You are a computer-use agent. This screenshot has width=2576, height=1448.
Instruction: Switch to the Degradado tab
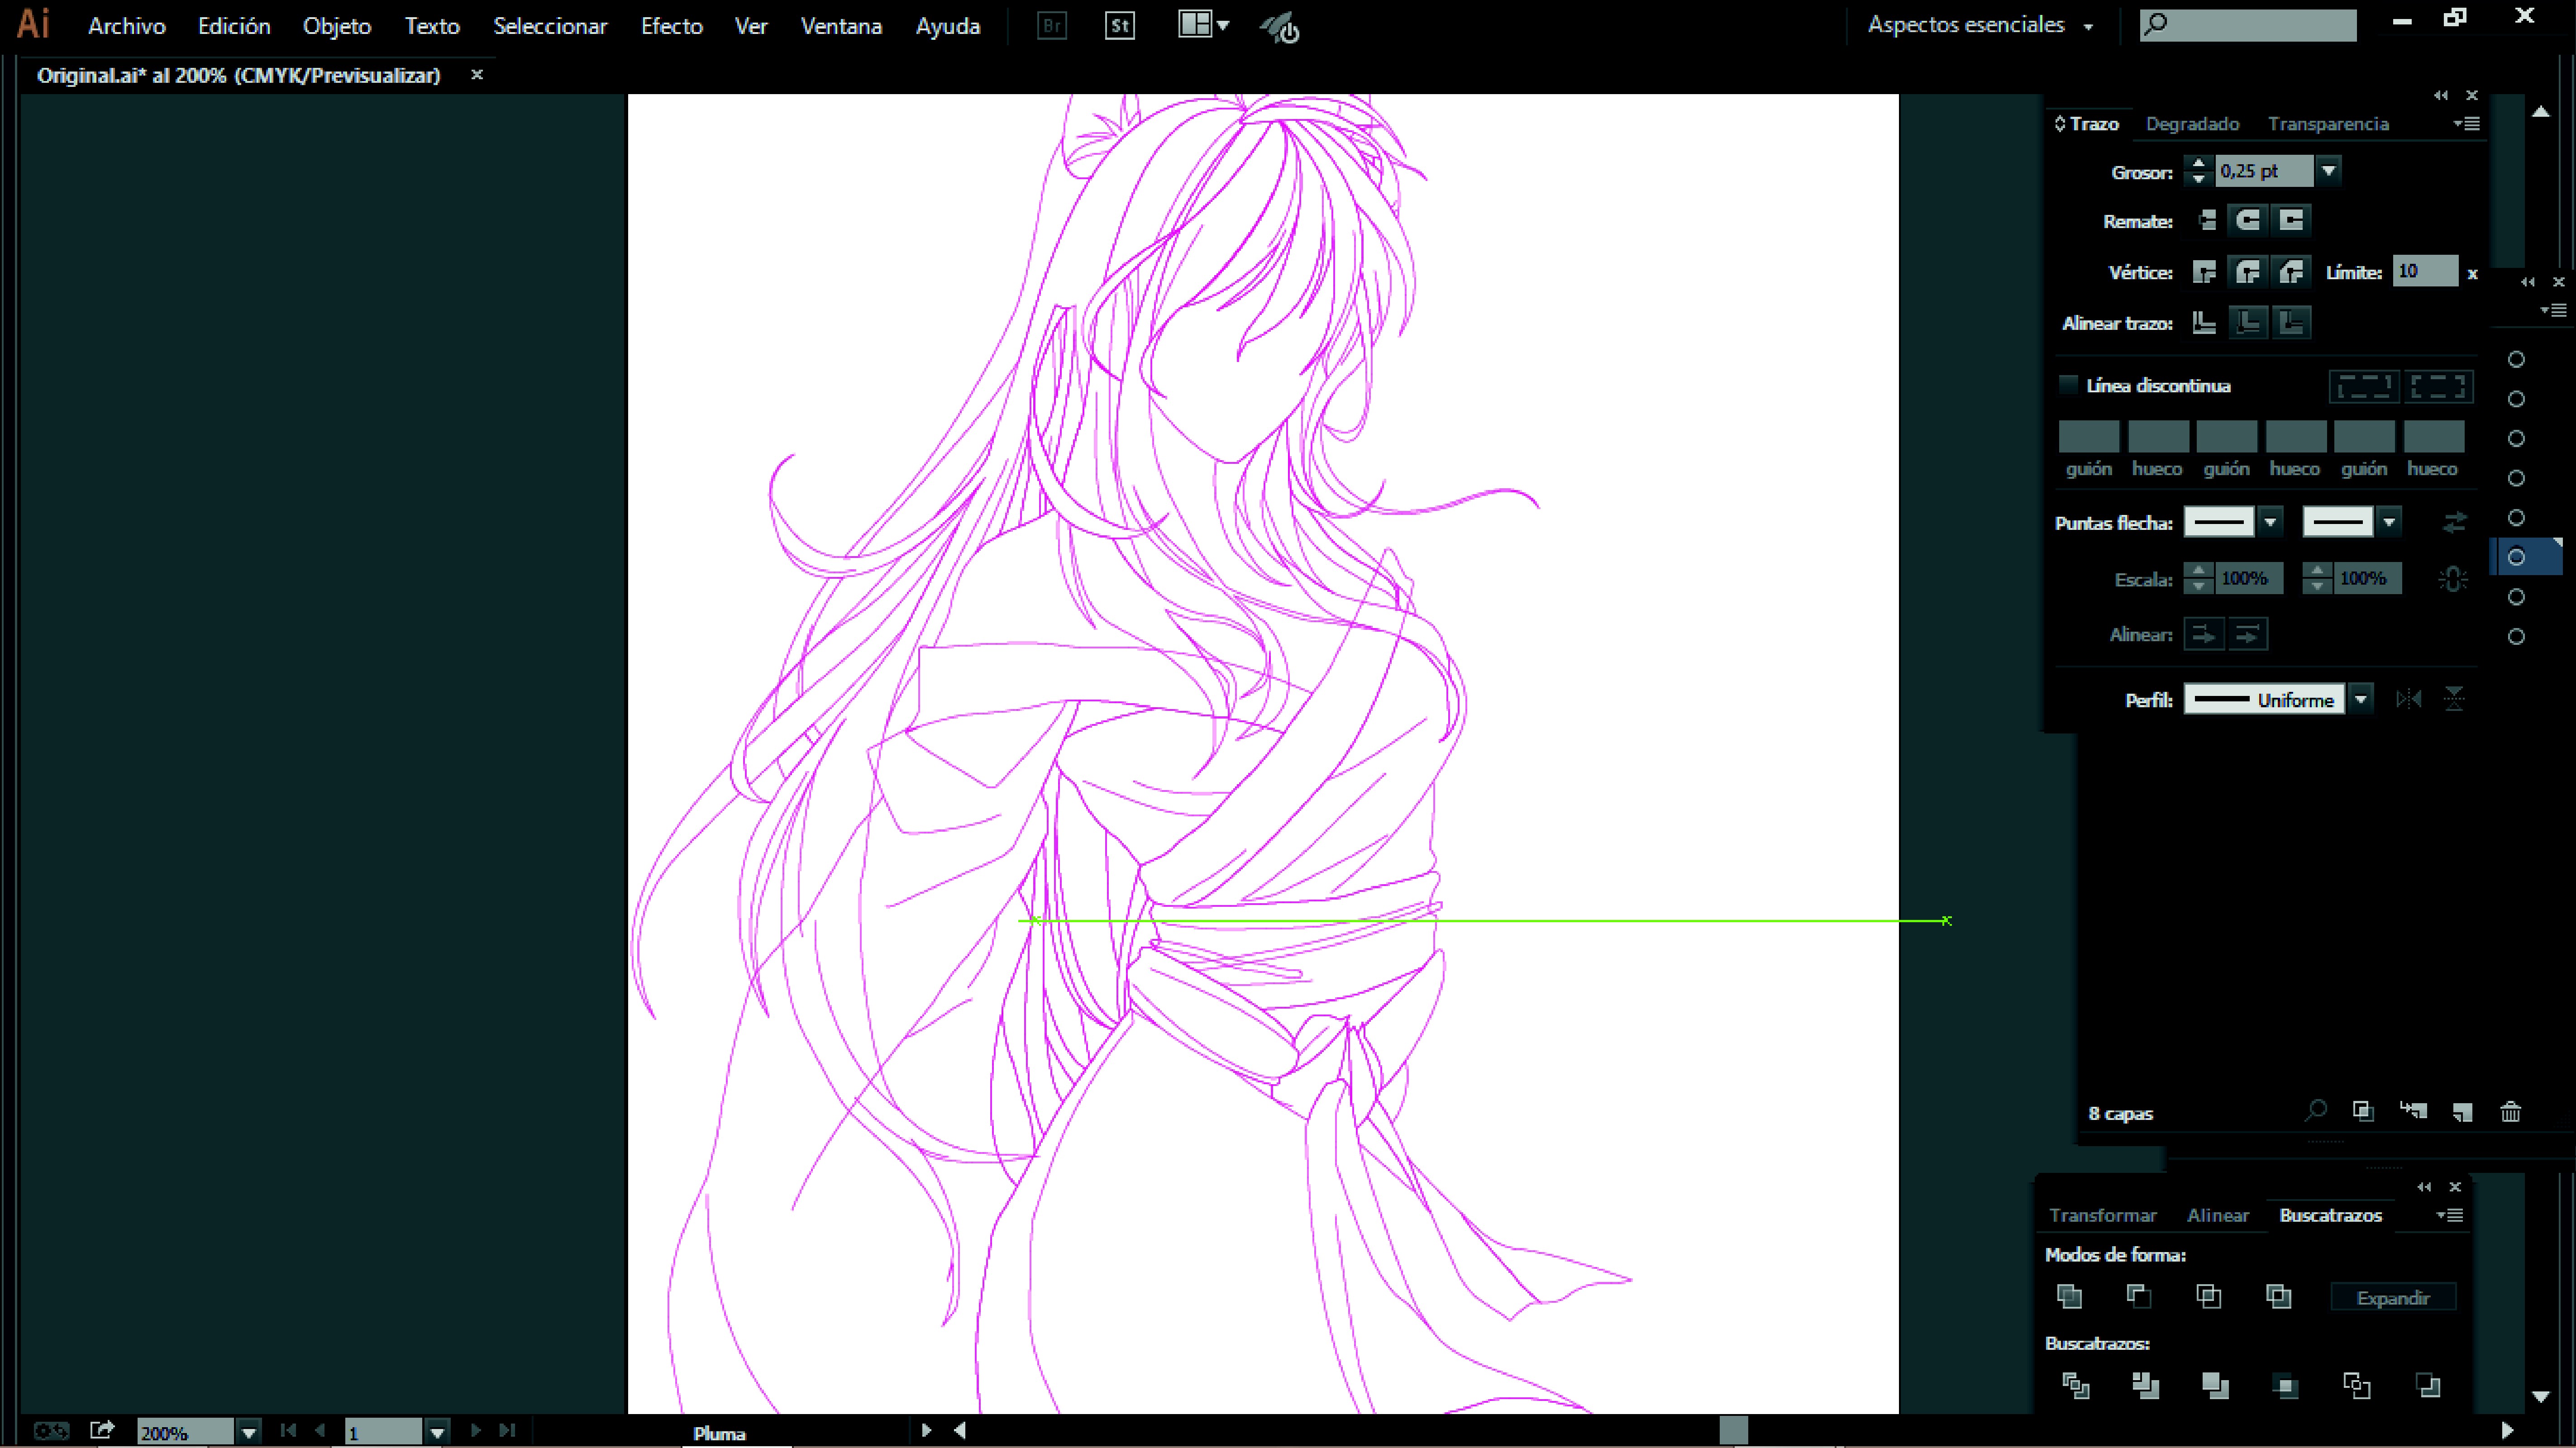click(x=2192, y=124)
